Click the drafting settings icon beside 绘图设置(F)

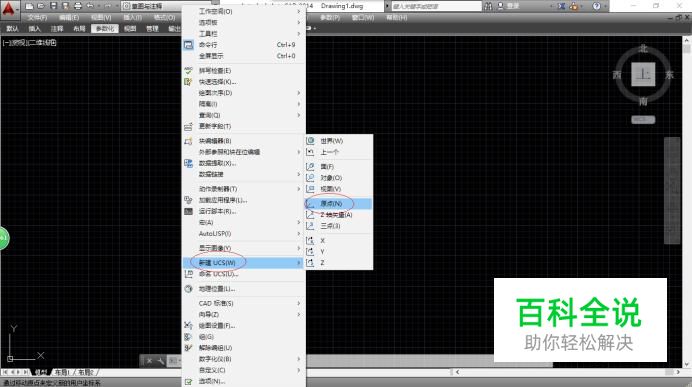click(188, 326)
